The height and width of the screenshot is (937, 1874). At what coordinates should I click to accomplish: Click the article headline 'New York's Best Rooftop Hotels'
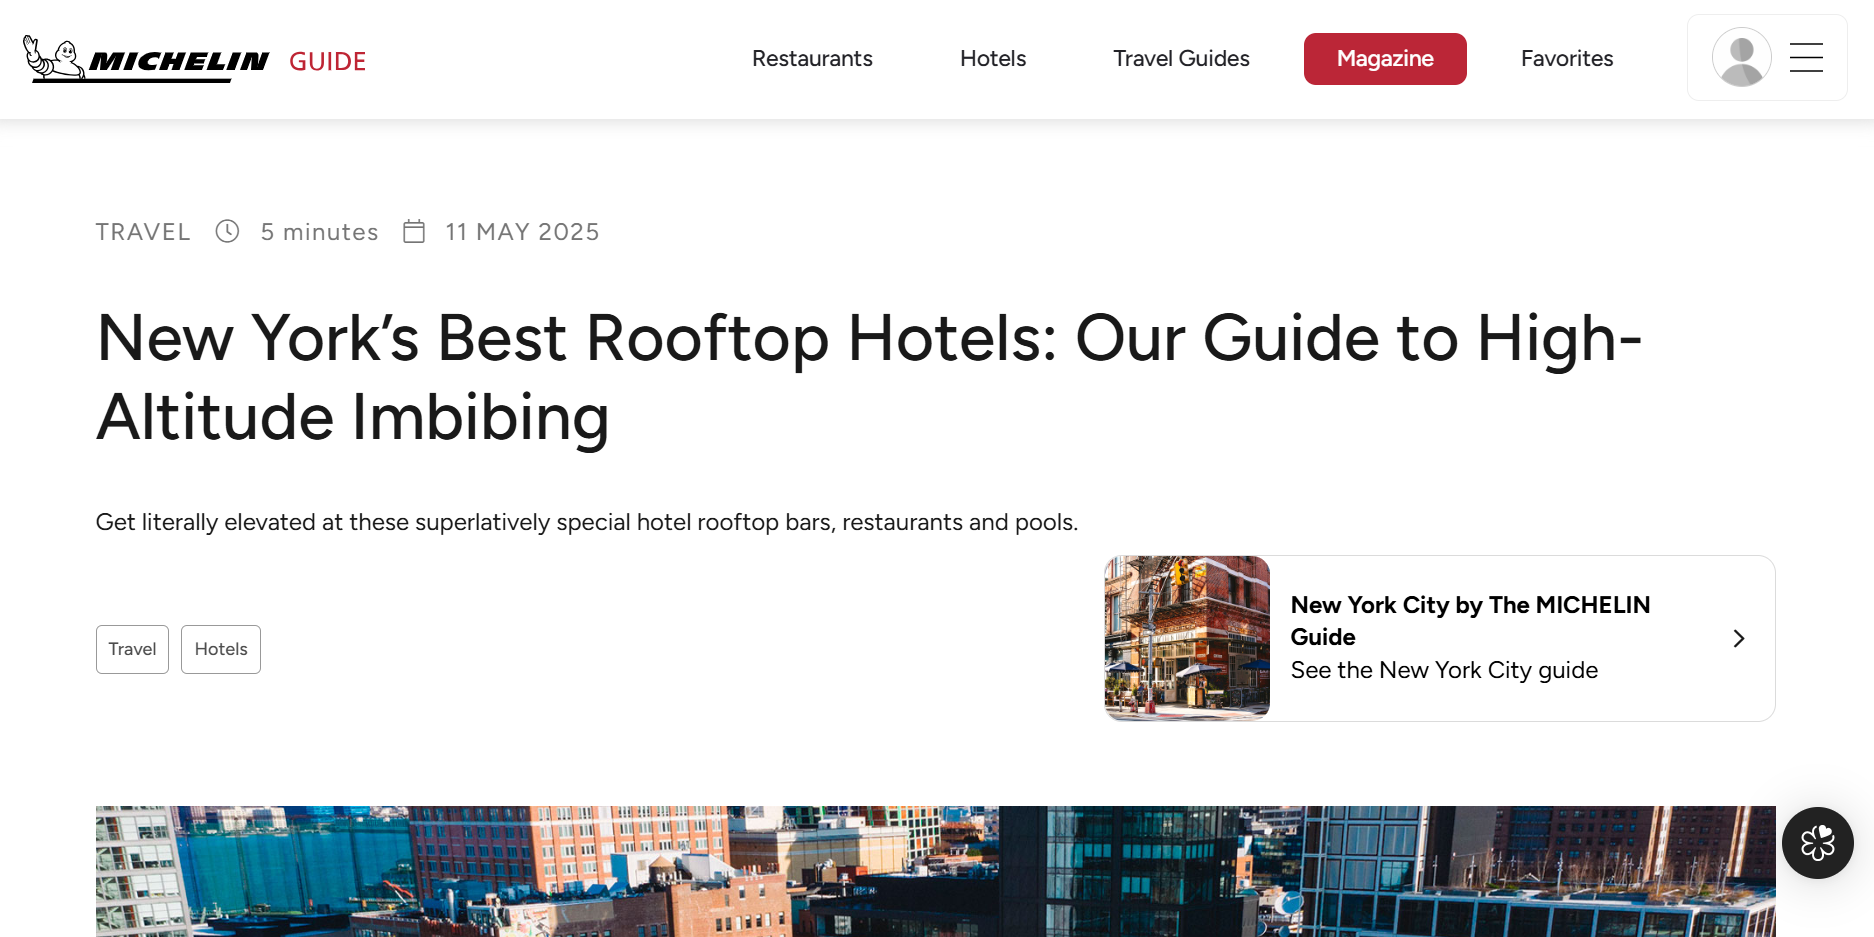[869, 377]
